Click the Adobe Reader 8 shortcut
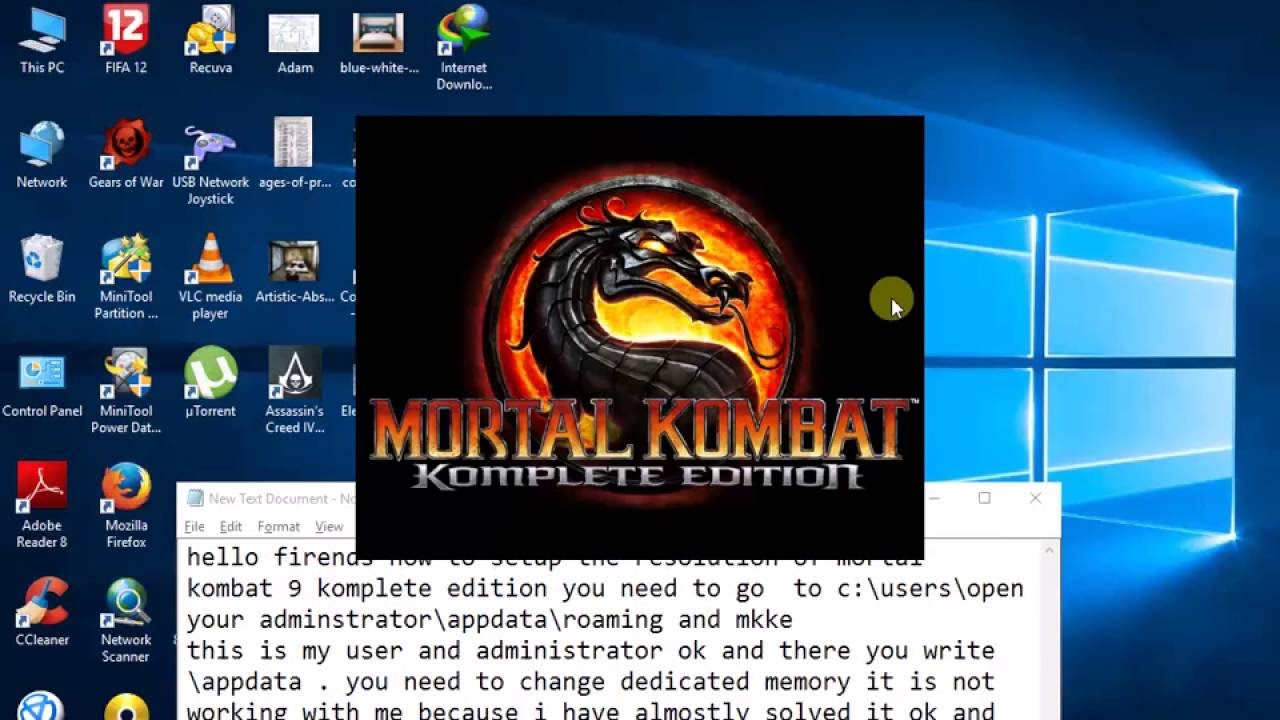This screenshot has width=1280, height=720. tap(42, 505)
